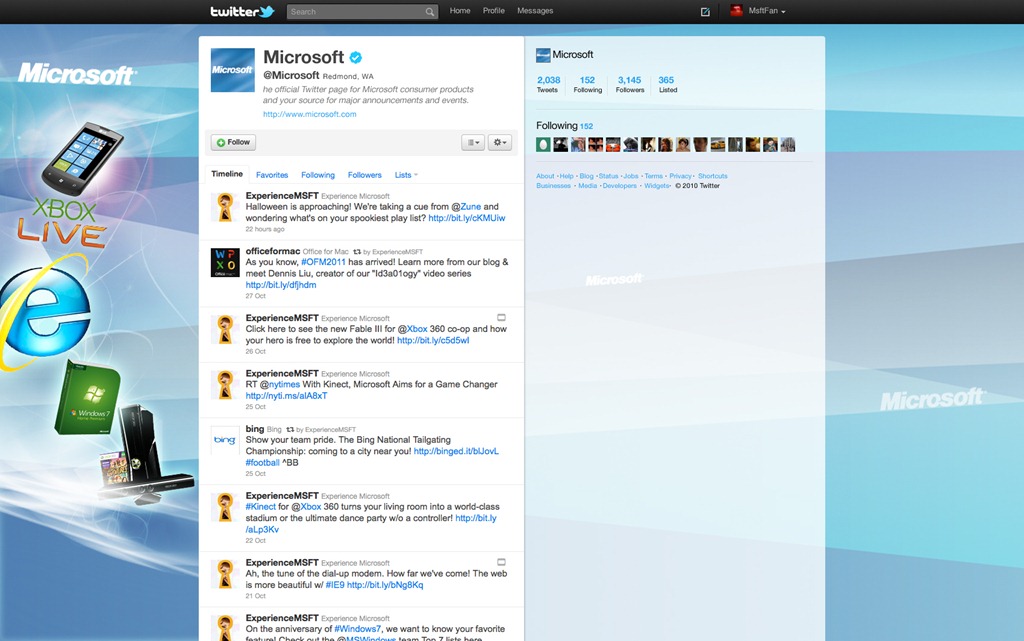Open the Developers footer link

point(619,186)
